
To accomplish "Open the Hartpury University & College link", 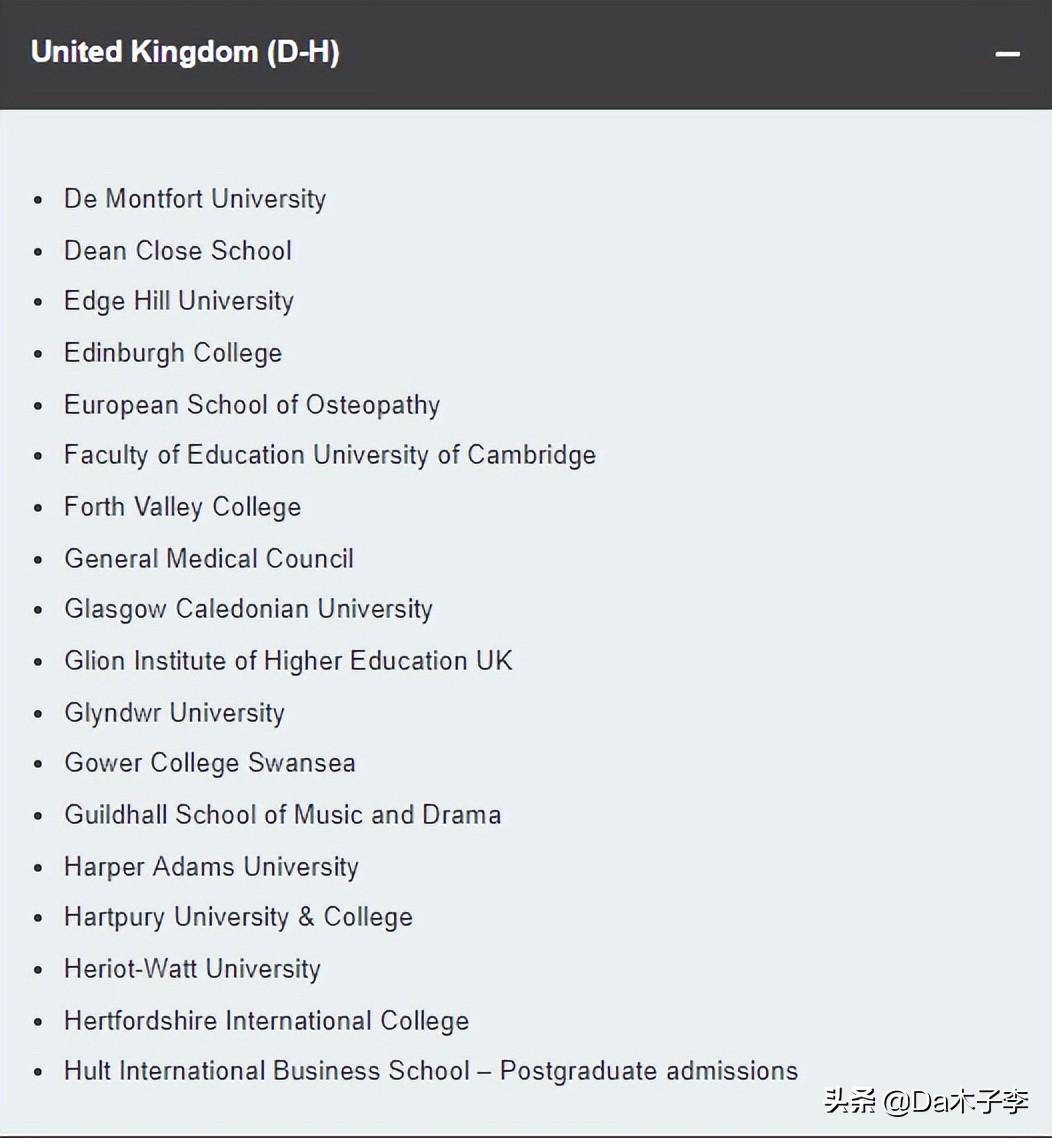I will (239, 917).
